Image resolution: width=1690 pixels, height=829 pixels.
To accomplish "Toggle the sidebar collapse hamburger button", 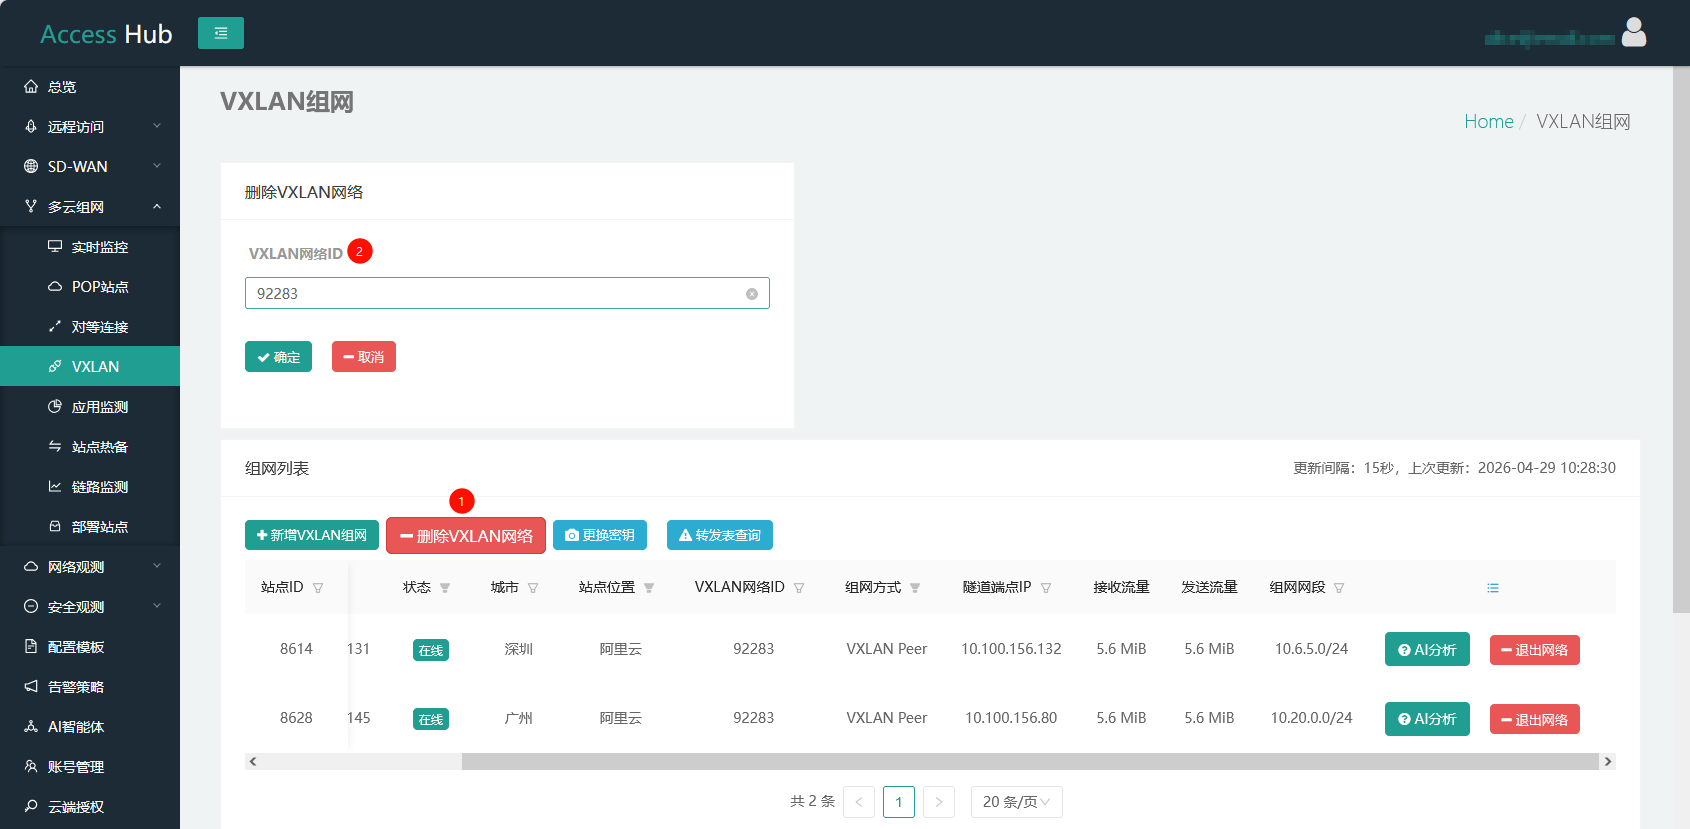I will pyautogui.click(x=221, y=33).
